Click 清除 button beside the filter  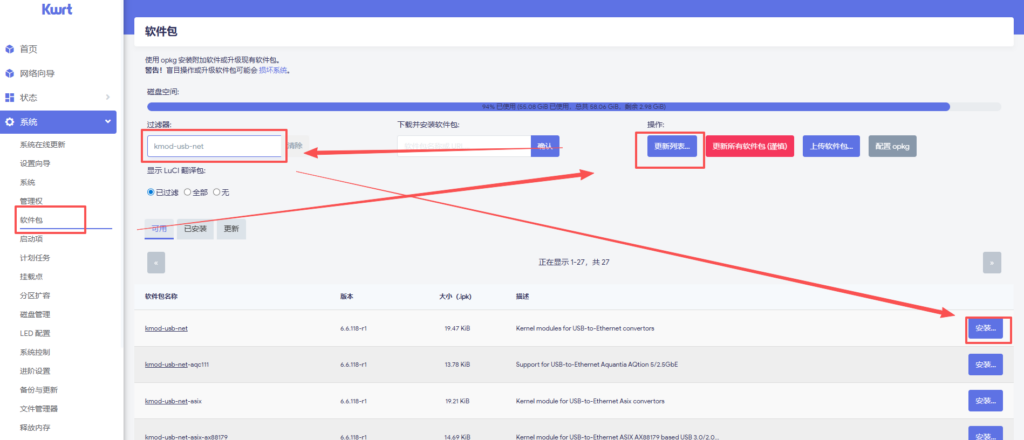point(295,146)
